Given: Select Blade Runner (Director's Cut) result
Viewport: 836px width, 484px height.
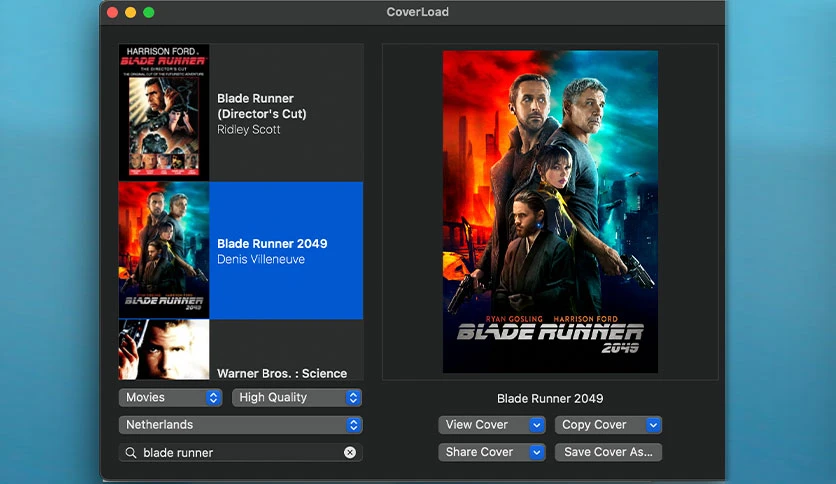Looking at the screenshot, I should (x=241, y=112).
